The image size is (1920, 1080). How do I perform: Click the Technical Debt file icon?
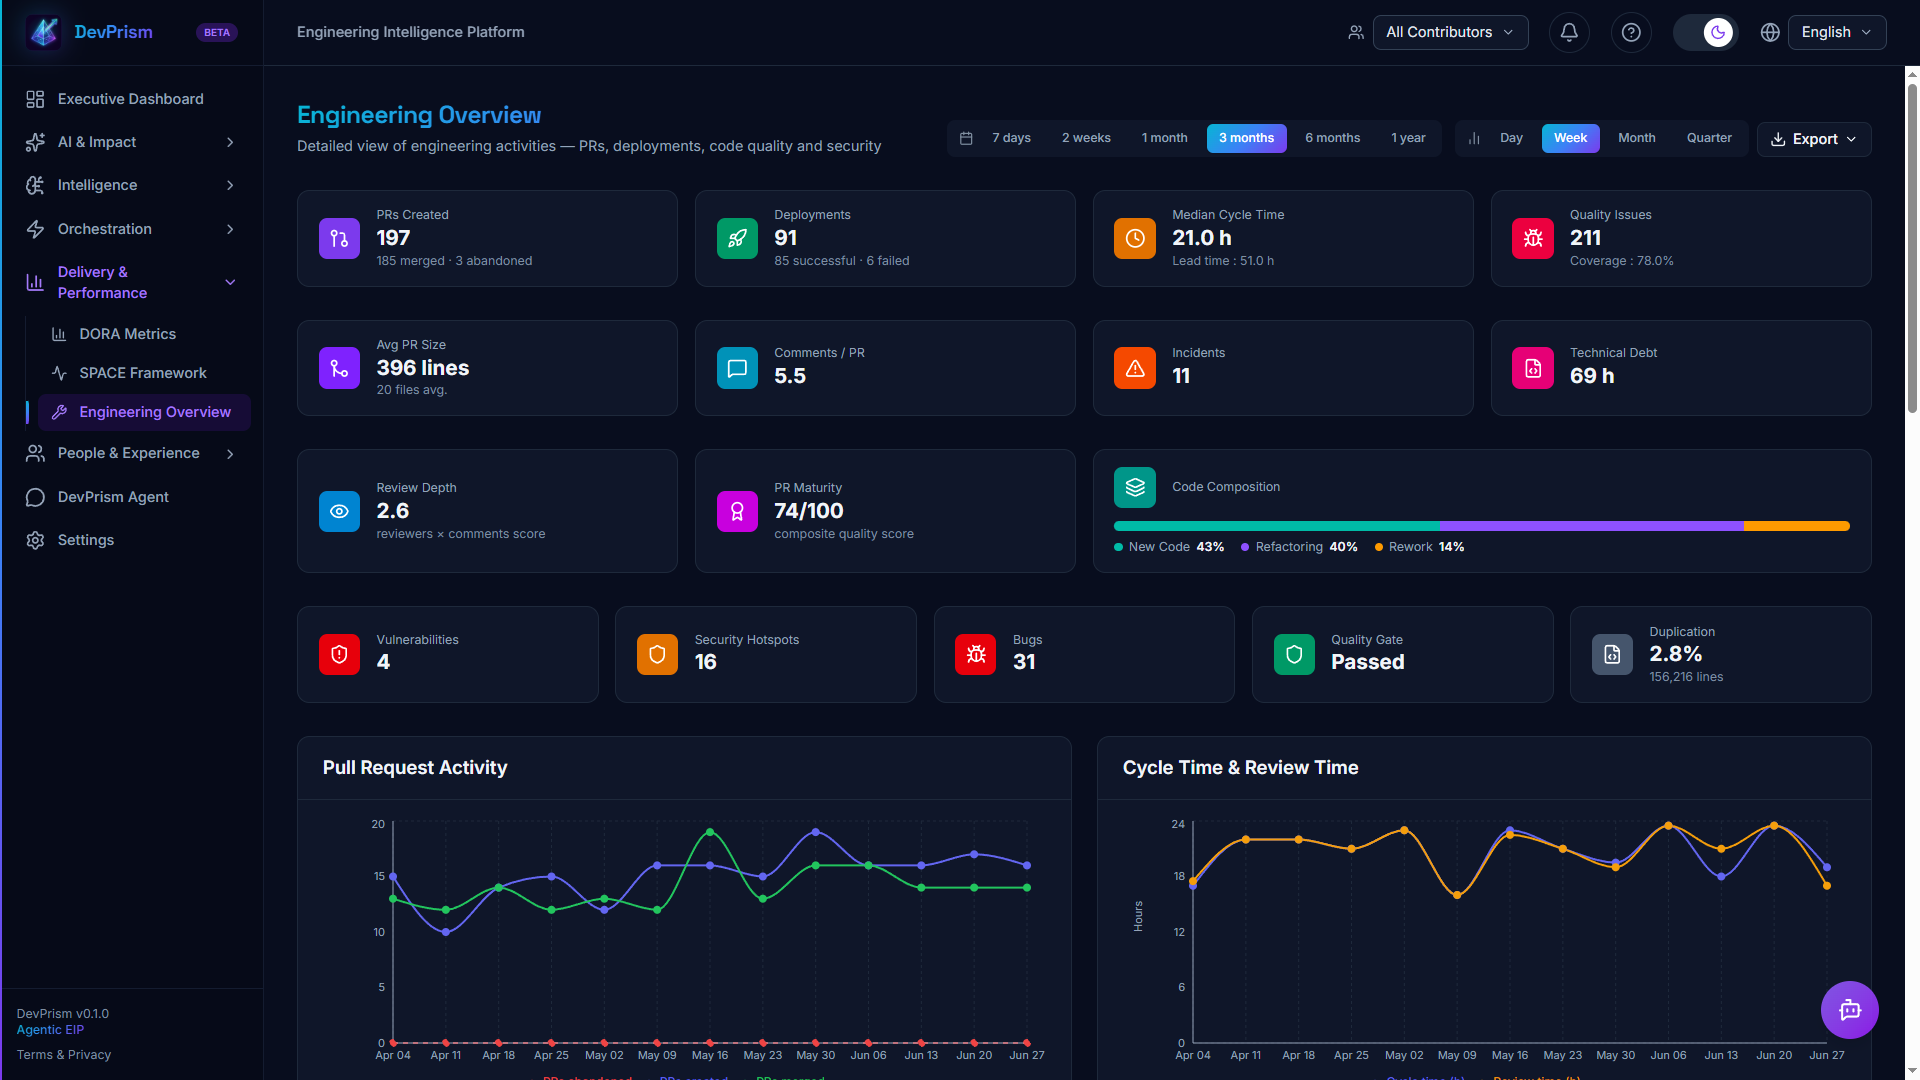(x=1532, y=368)
